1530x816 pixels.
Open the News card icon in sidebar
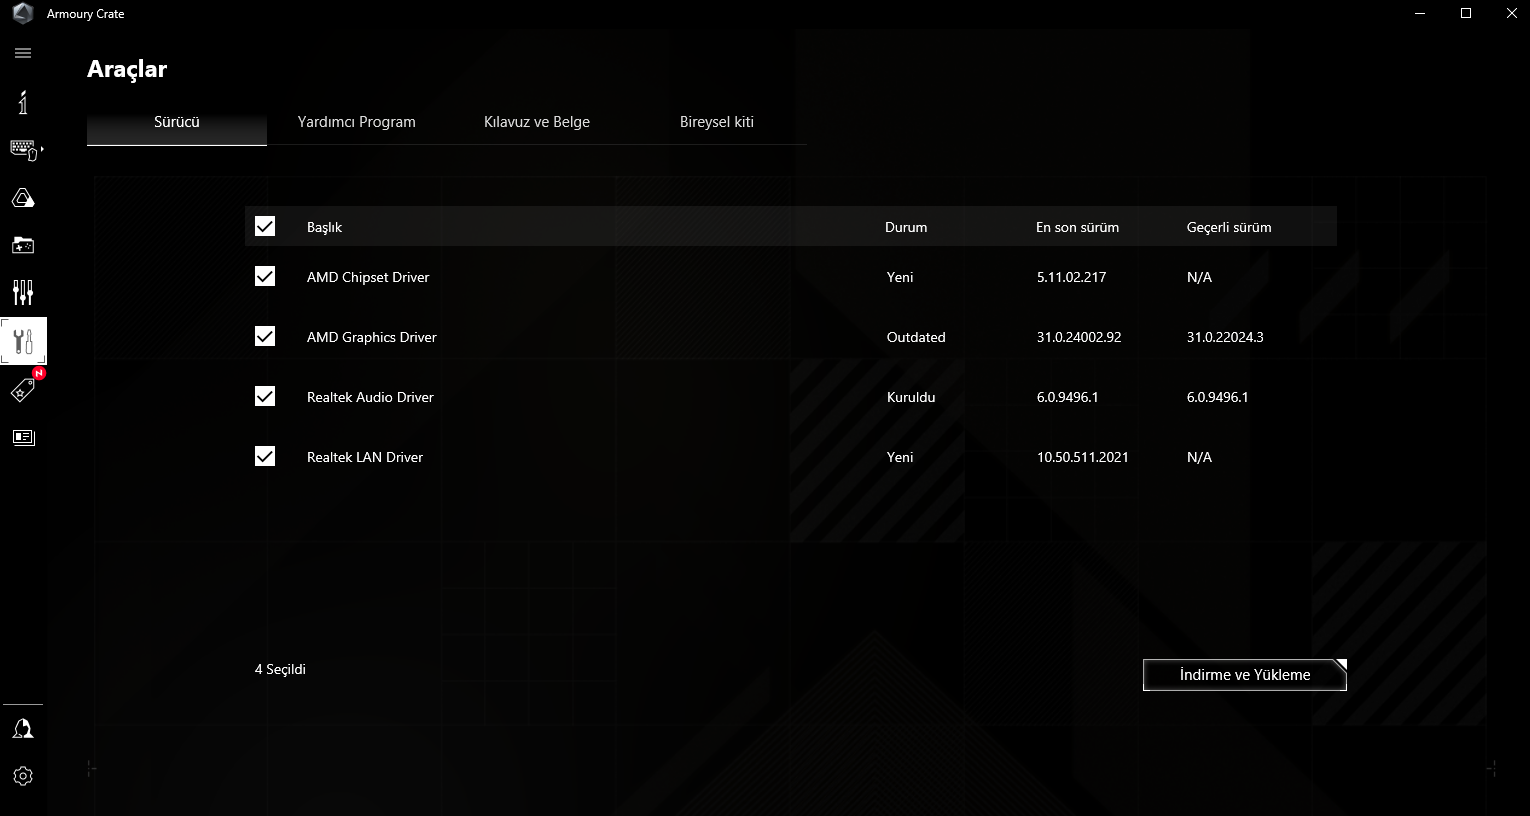click(x=23, y=437)
